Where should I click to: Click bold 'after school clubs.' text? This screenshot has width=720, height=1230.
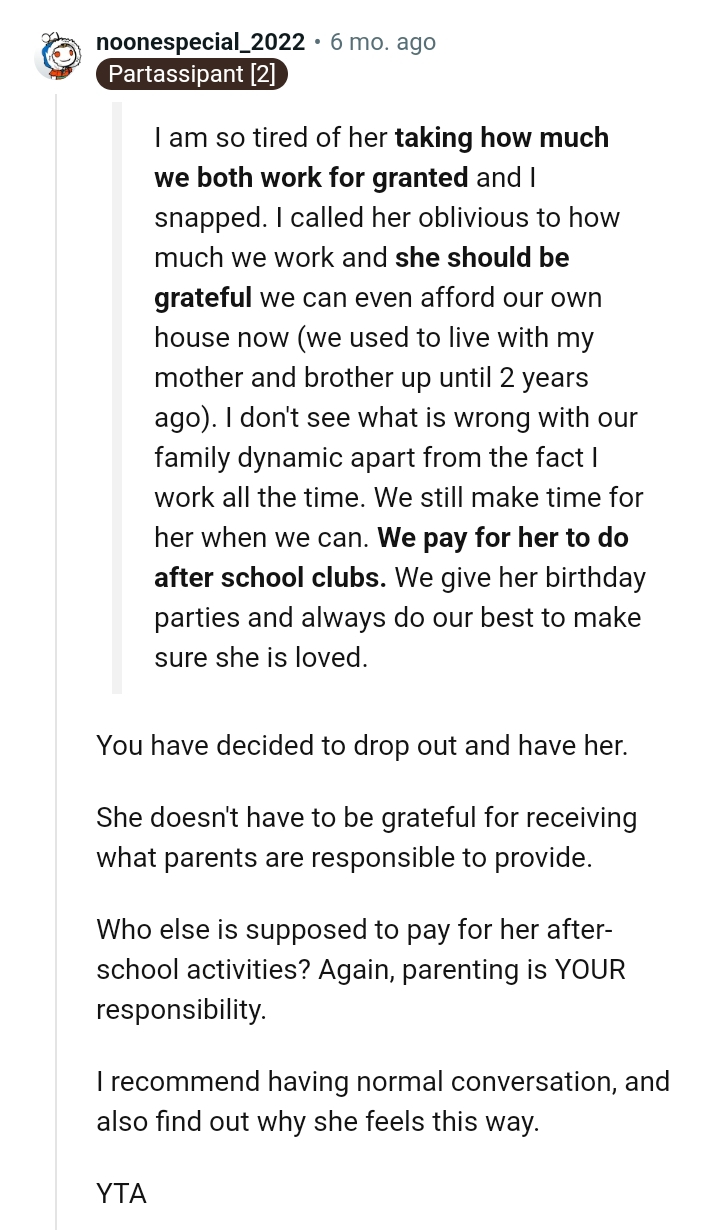coord(270,578)
